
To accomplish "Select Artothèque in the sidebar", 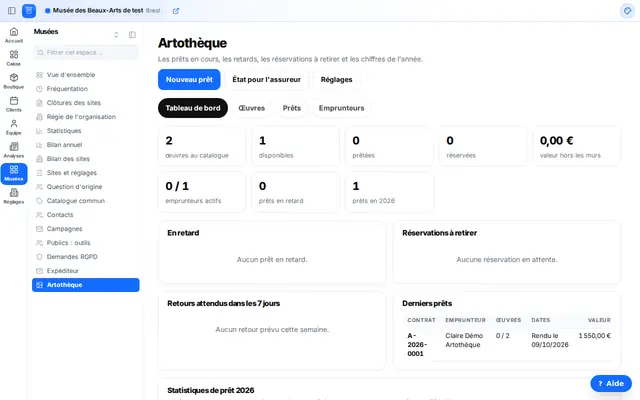I will click(x=86, y=285).
